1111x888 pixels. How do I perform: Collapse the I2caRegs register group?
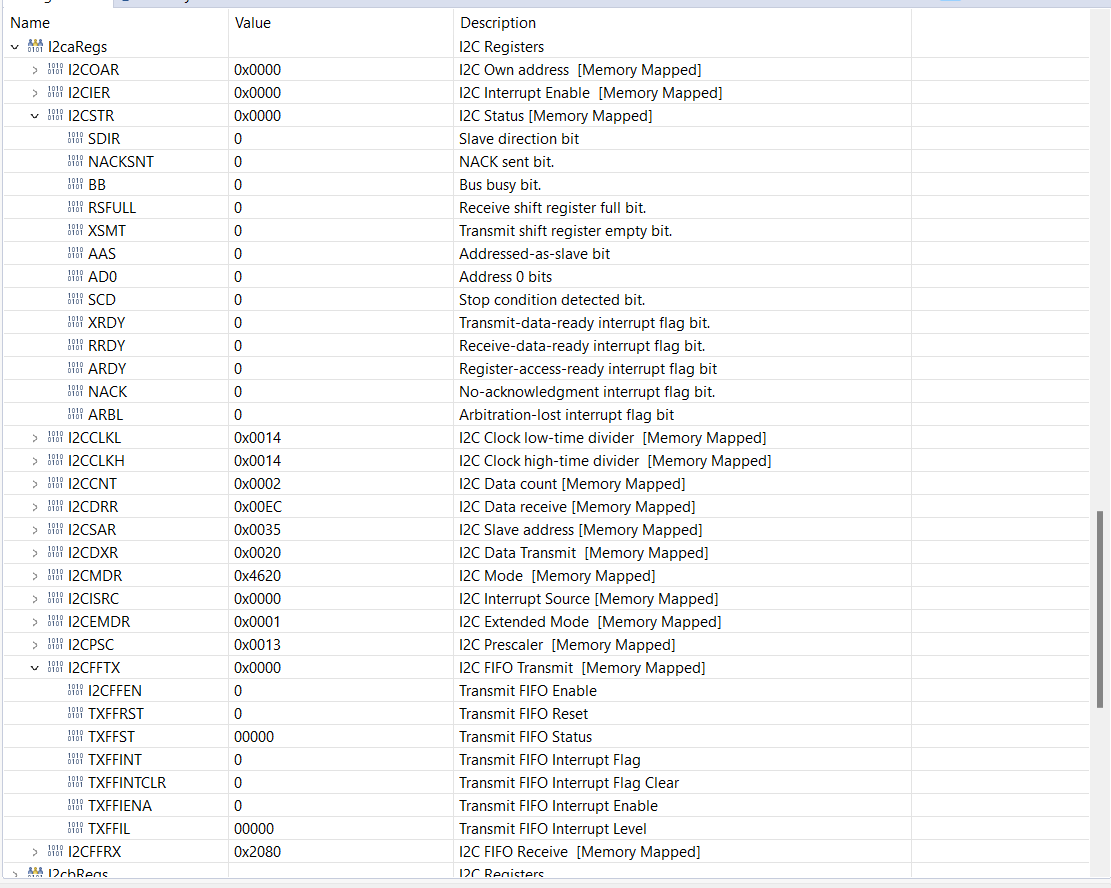pyautogui.click(x=15, y=47)
